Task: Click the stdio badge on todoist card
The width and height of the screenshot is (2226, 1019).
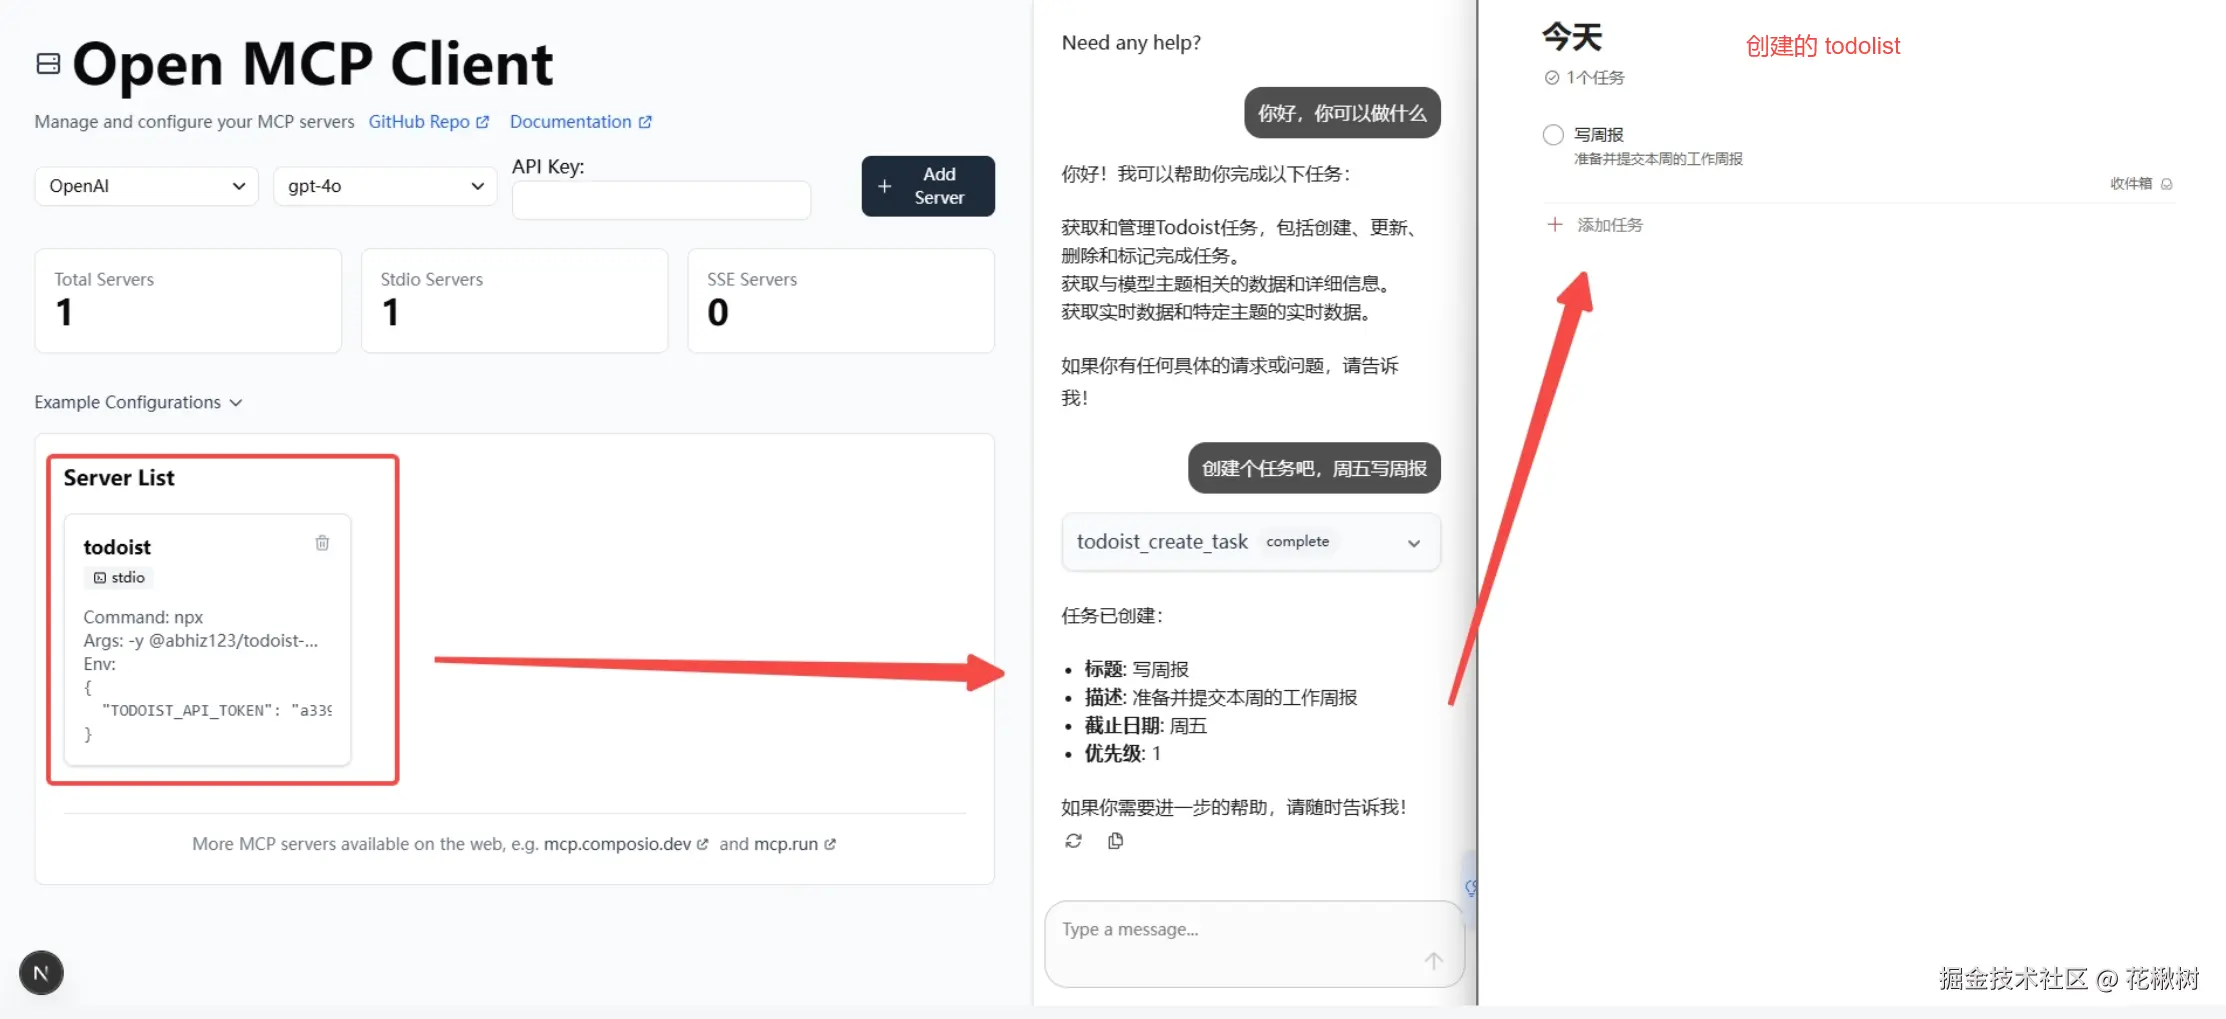Action: [119, 578]
